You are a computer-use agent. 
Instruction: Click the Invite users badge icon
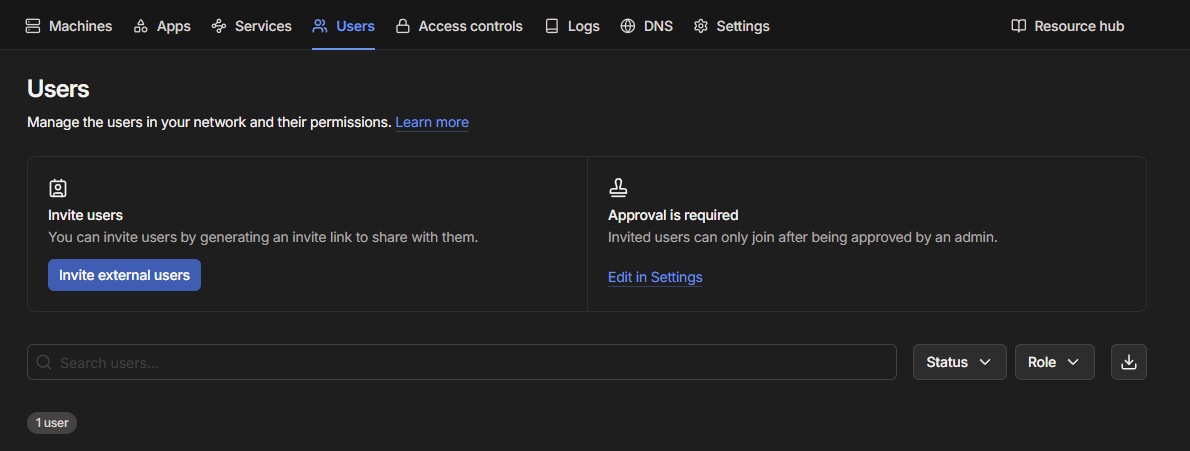[x=58, y=188]
